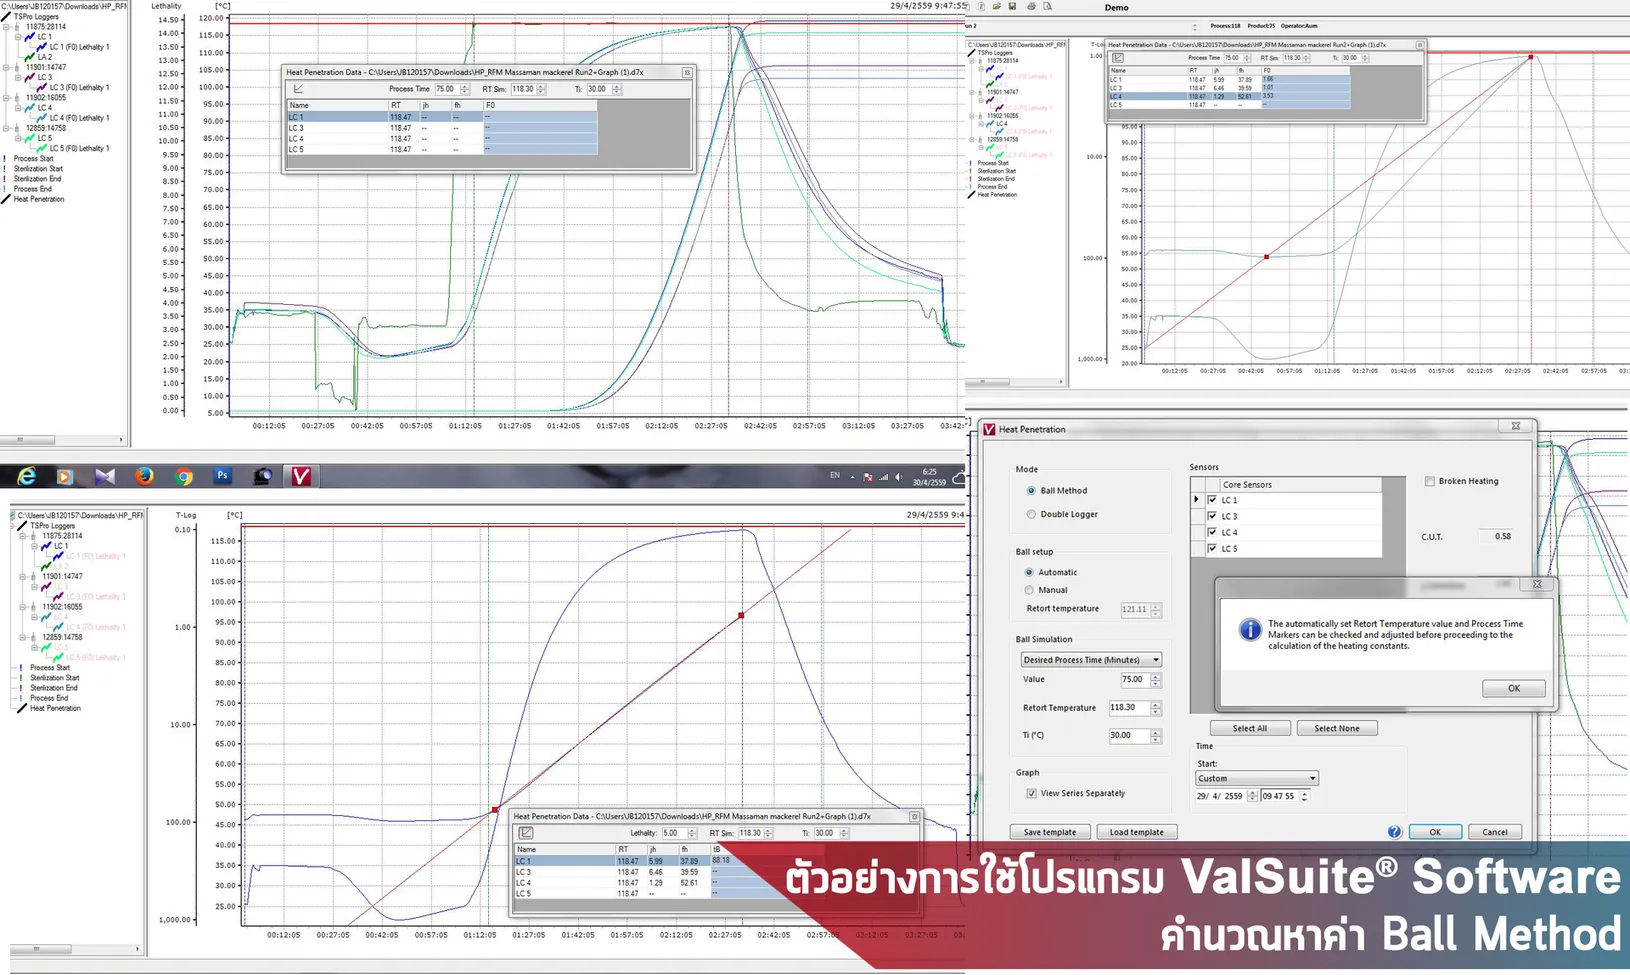Click the Open folder icon in the Demo window toolbar
The image size is (1630, 975).
996,7
